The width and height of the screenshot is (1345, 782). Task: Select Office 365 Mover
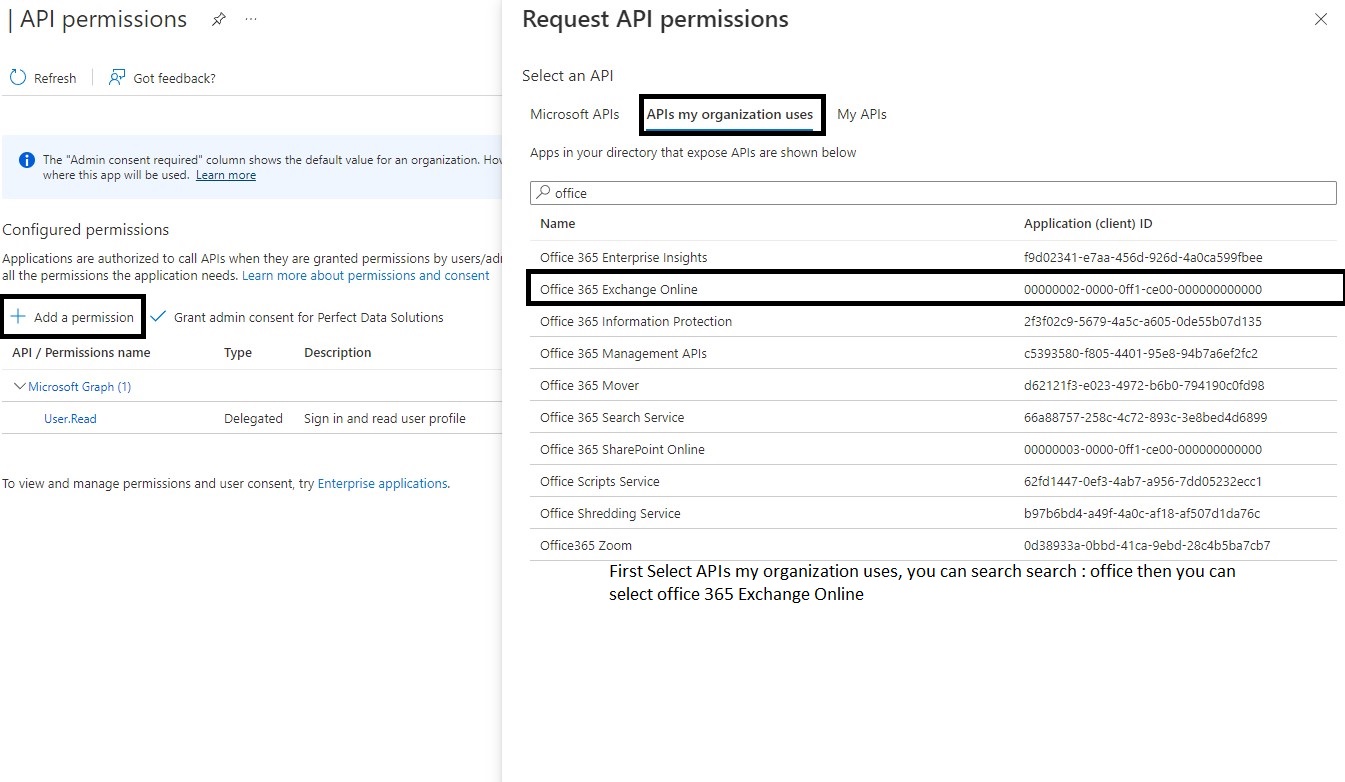click(x=933, y=385)
